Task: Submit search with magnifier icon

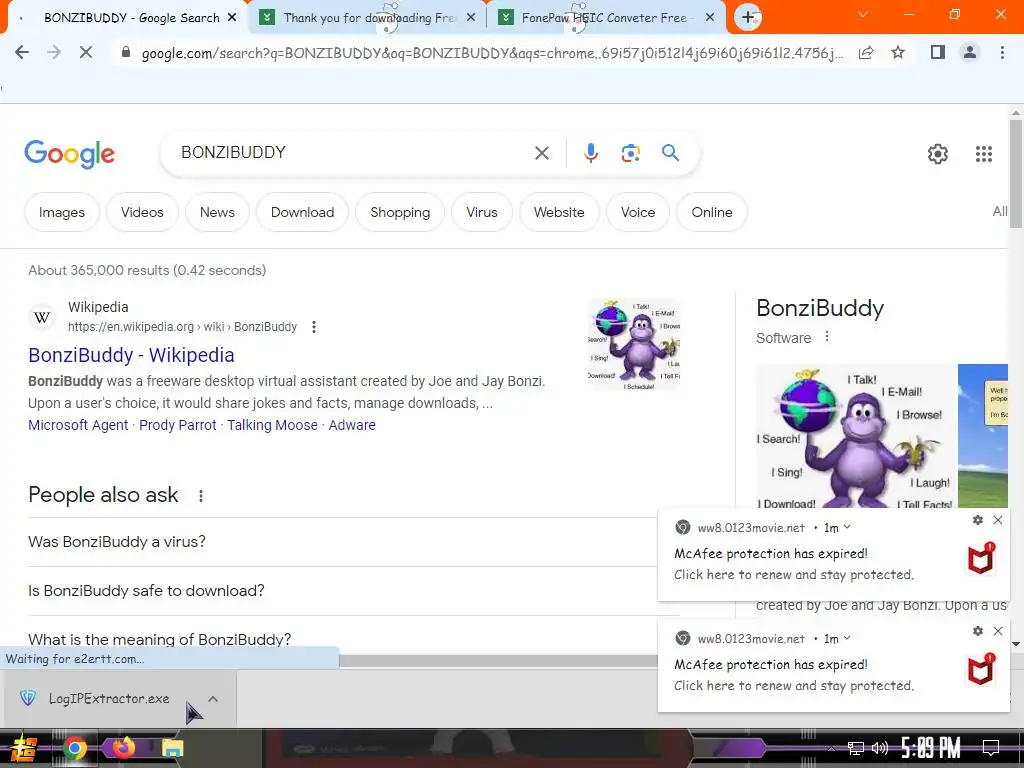Action: click(670, 153)
